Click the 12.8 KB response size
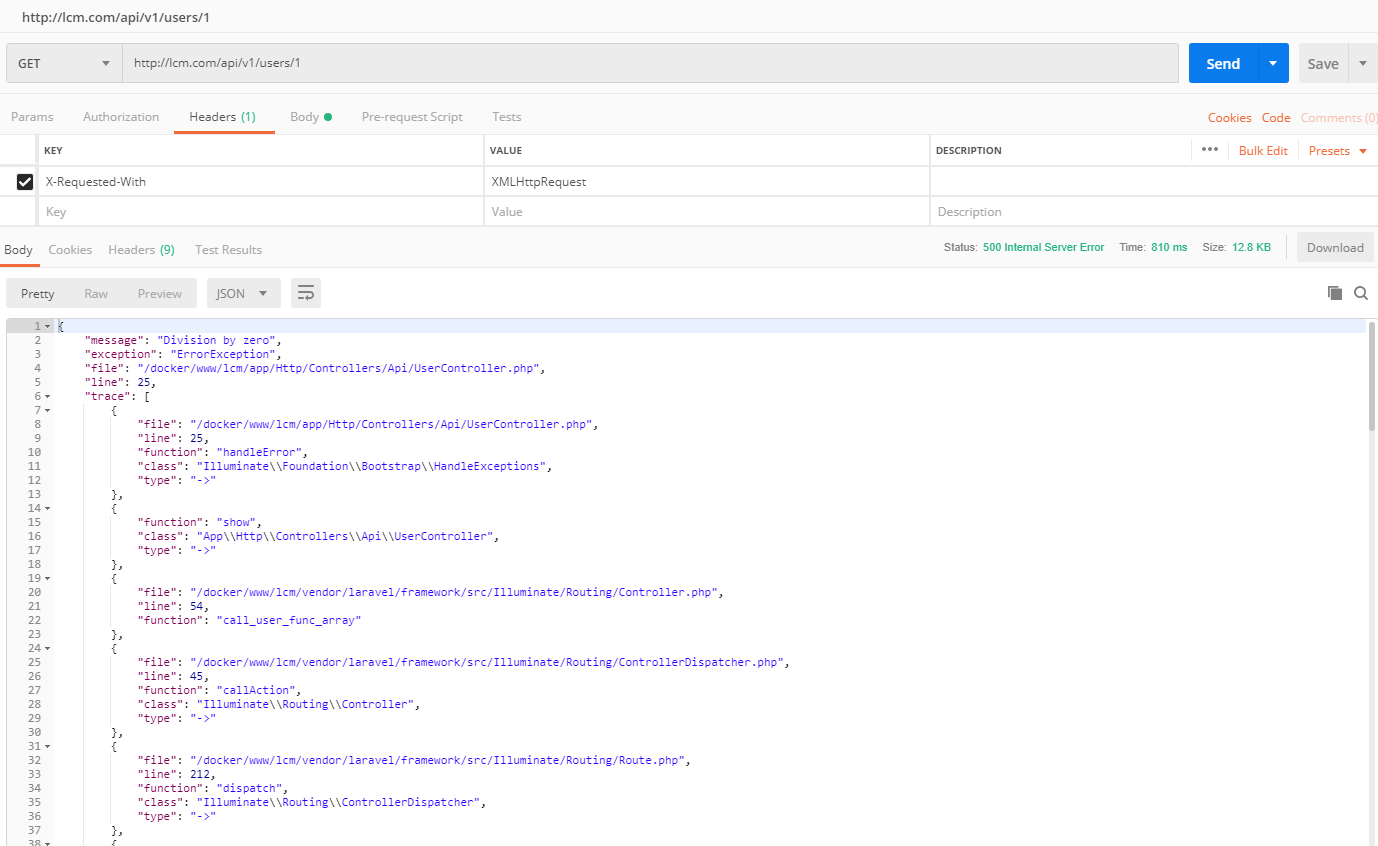 (x=1251, y=247)
